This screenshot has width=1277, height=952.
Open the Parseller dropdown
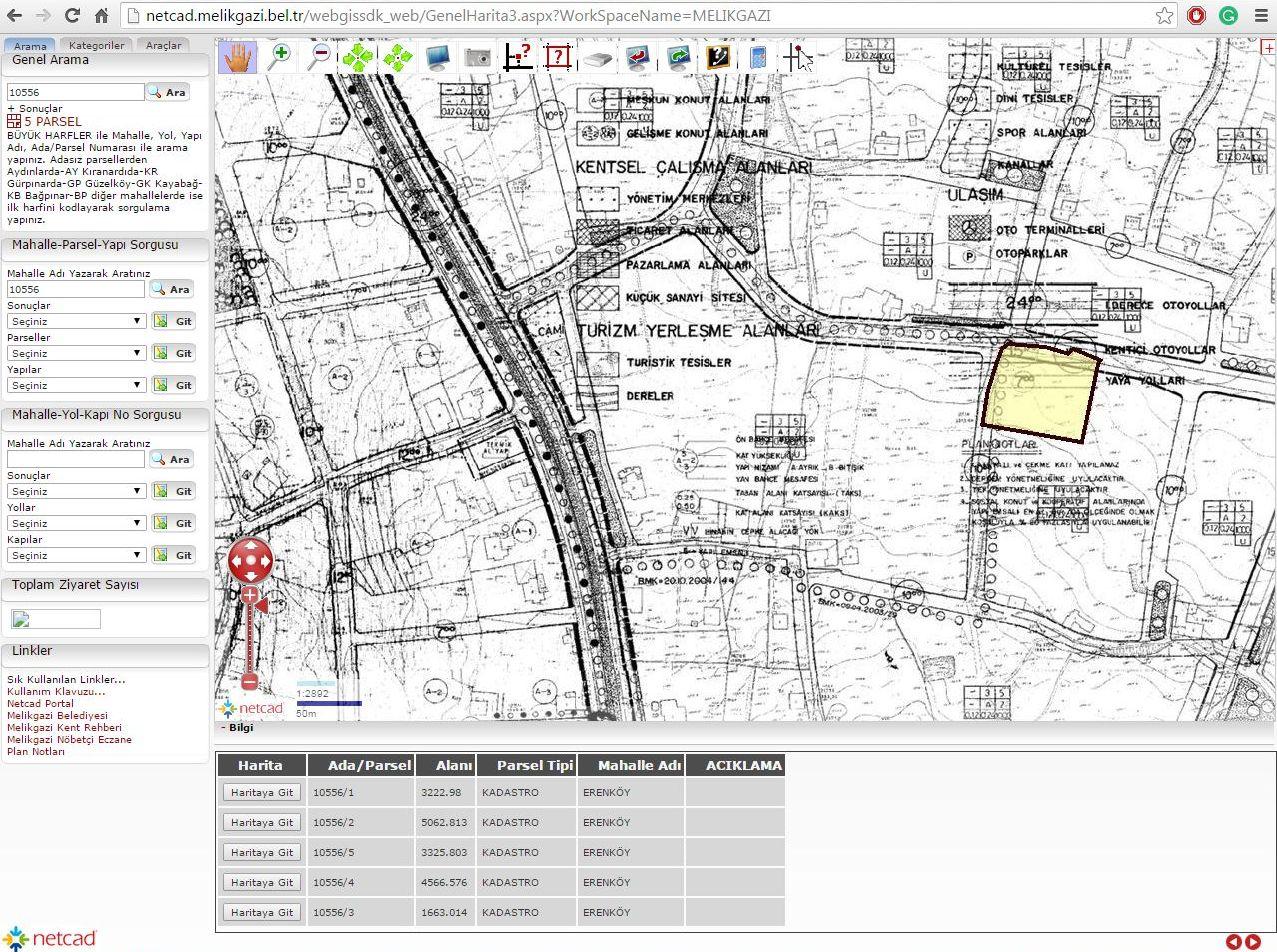tap(77, 353)
